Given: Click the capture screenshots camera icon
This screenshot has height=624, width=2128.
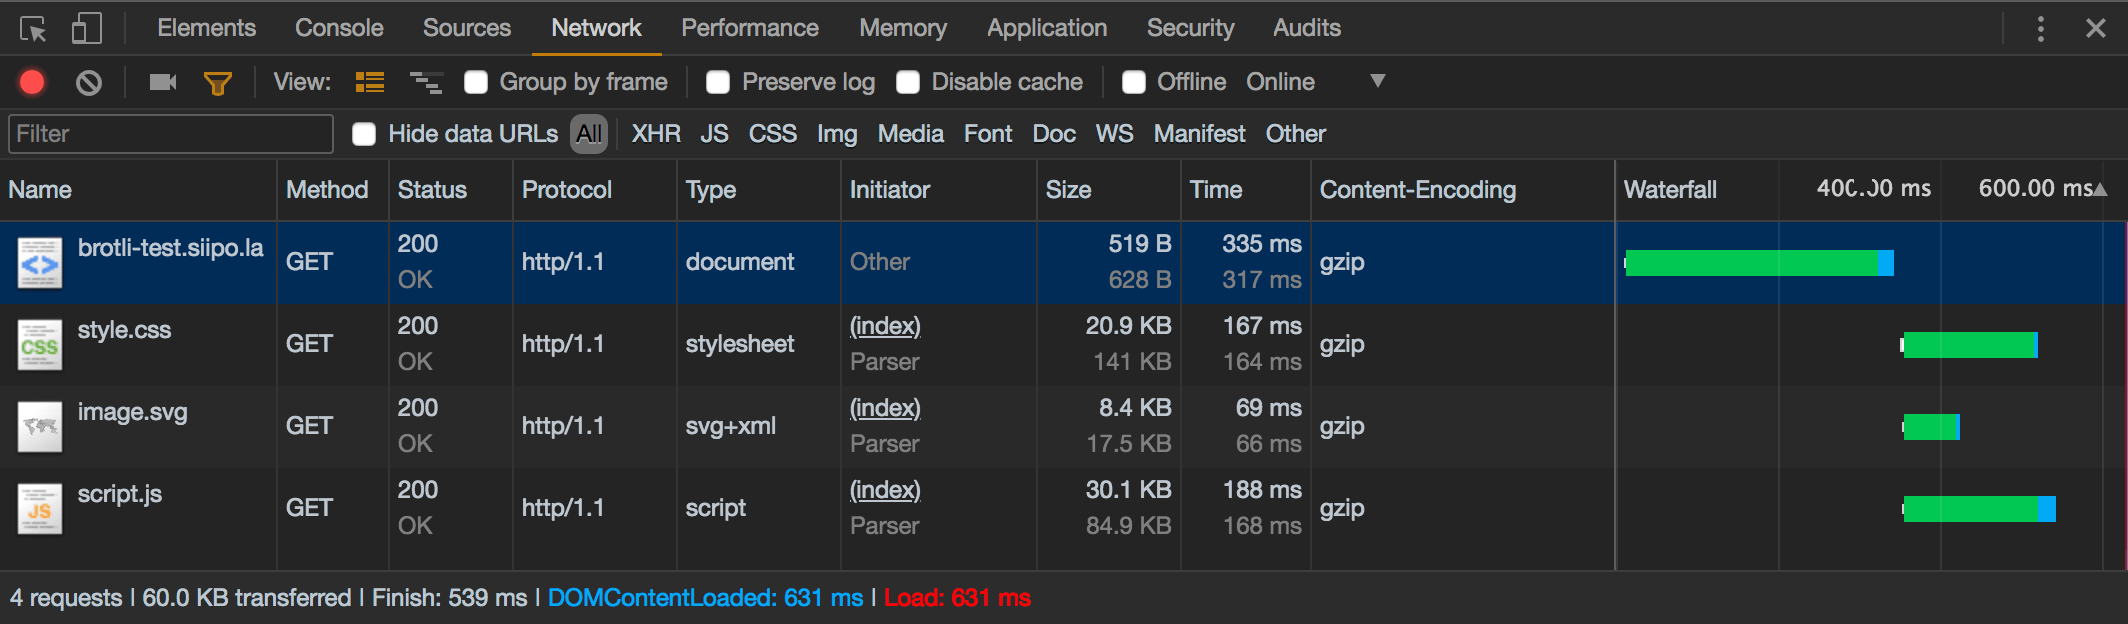Looking at the screenshot, I should pyautogui.click(x=162, y=82).
